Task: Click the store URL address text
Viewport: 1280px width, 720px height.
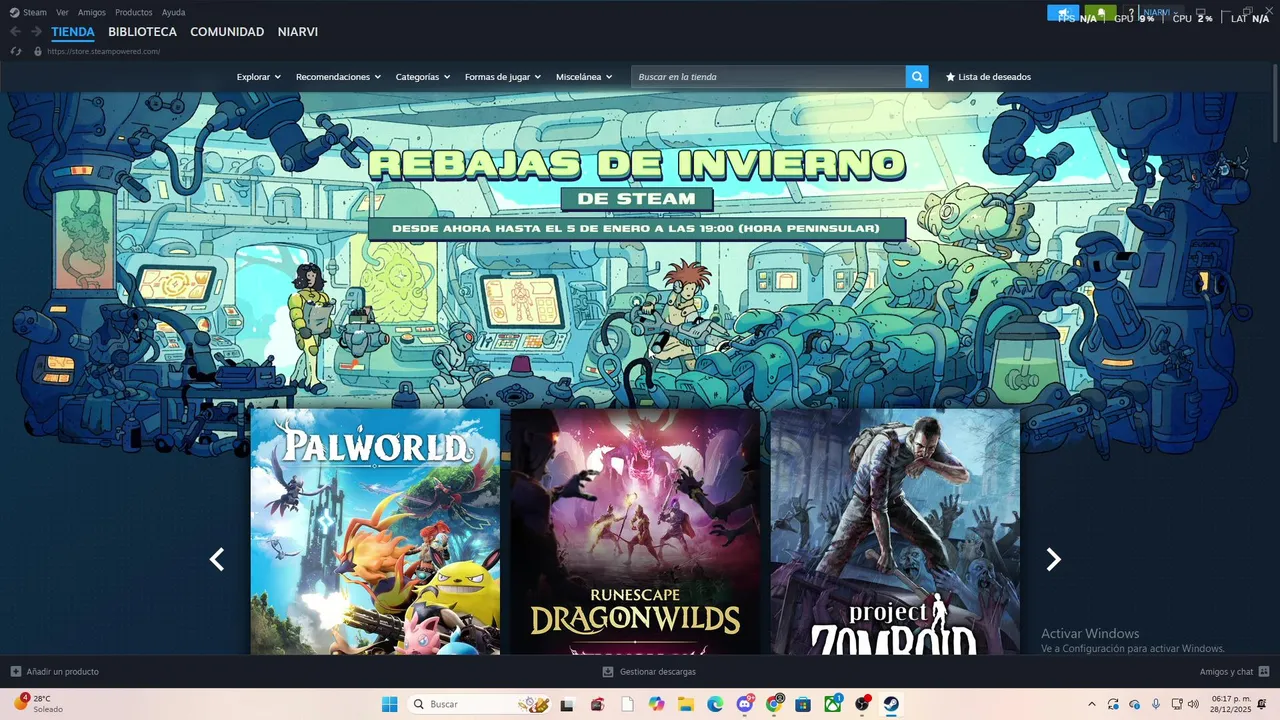Action: coord(104,51)
